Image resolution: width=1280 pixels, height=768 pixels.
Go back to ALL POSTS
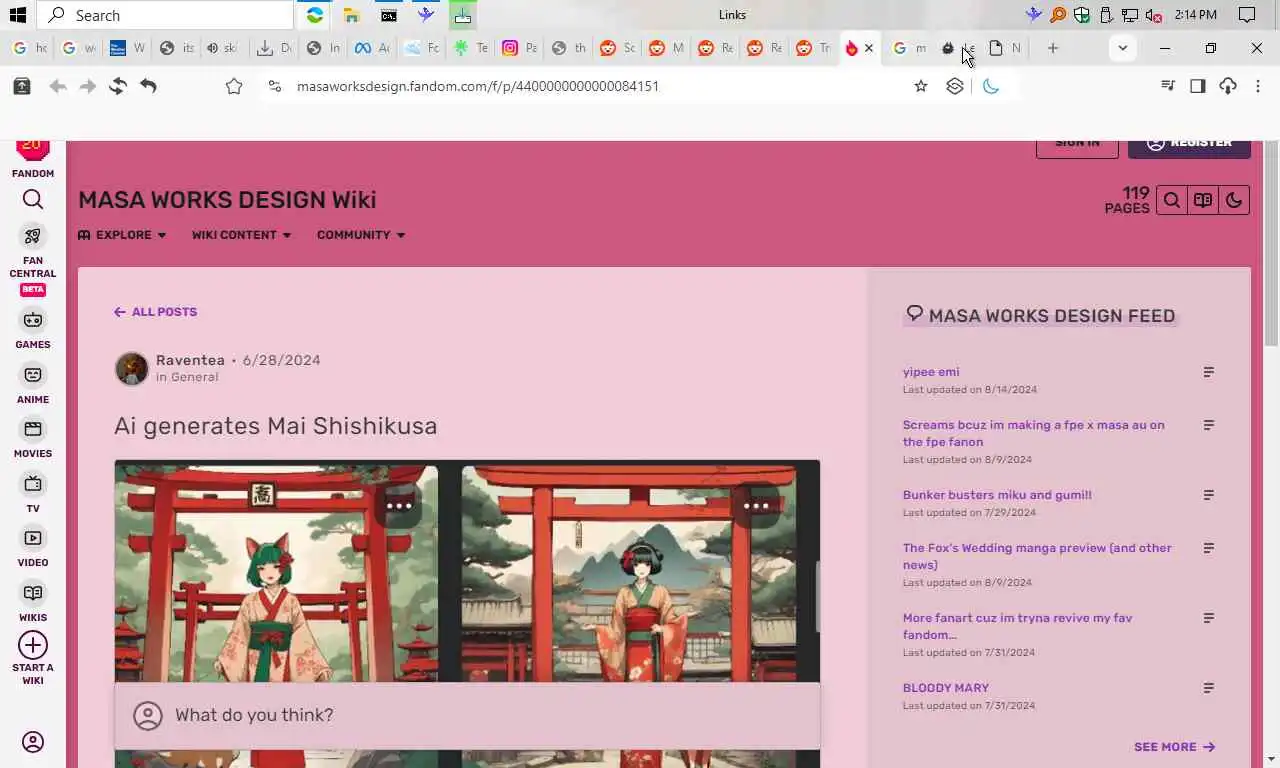[x=155, y=312]
